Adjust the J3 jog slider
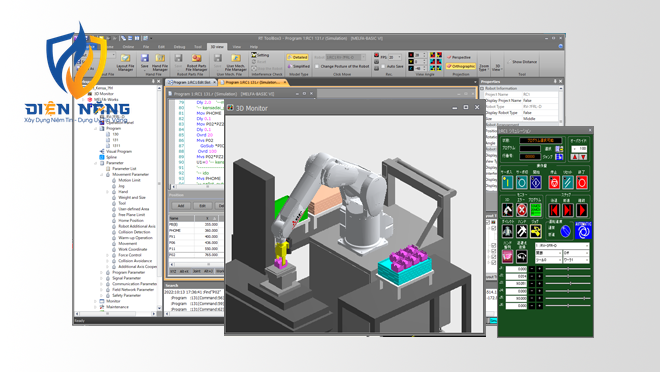The width and height of the screenshot is (660, 372). coord(568,284)
